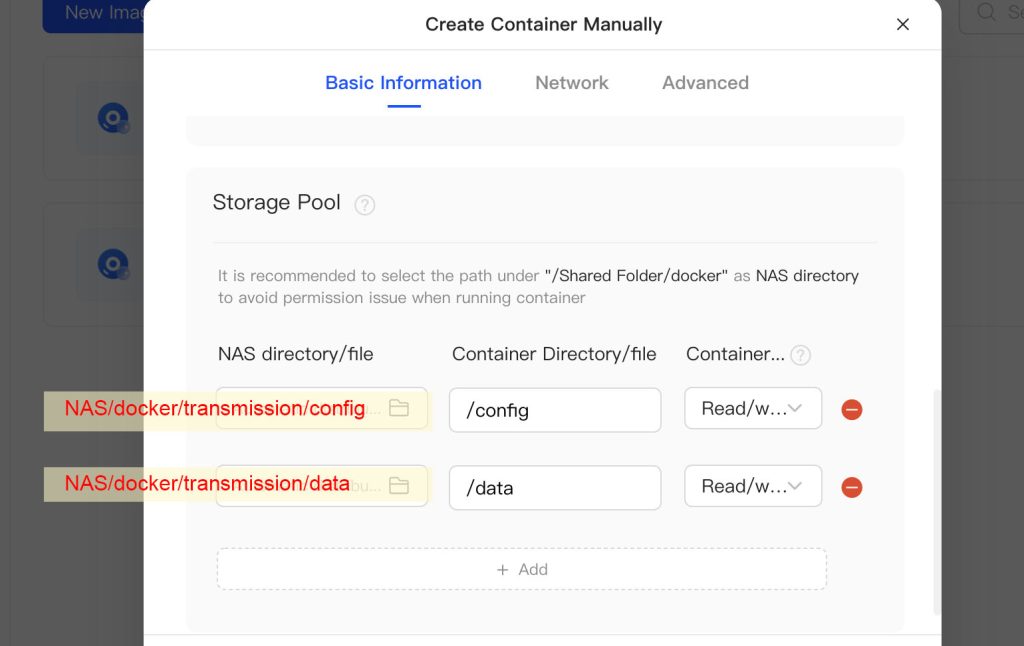Screen dimensions: 1024x646
Task: Click the /config container directory field
Action: coord(554,410)
